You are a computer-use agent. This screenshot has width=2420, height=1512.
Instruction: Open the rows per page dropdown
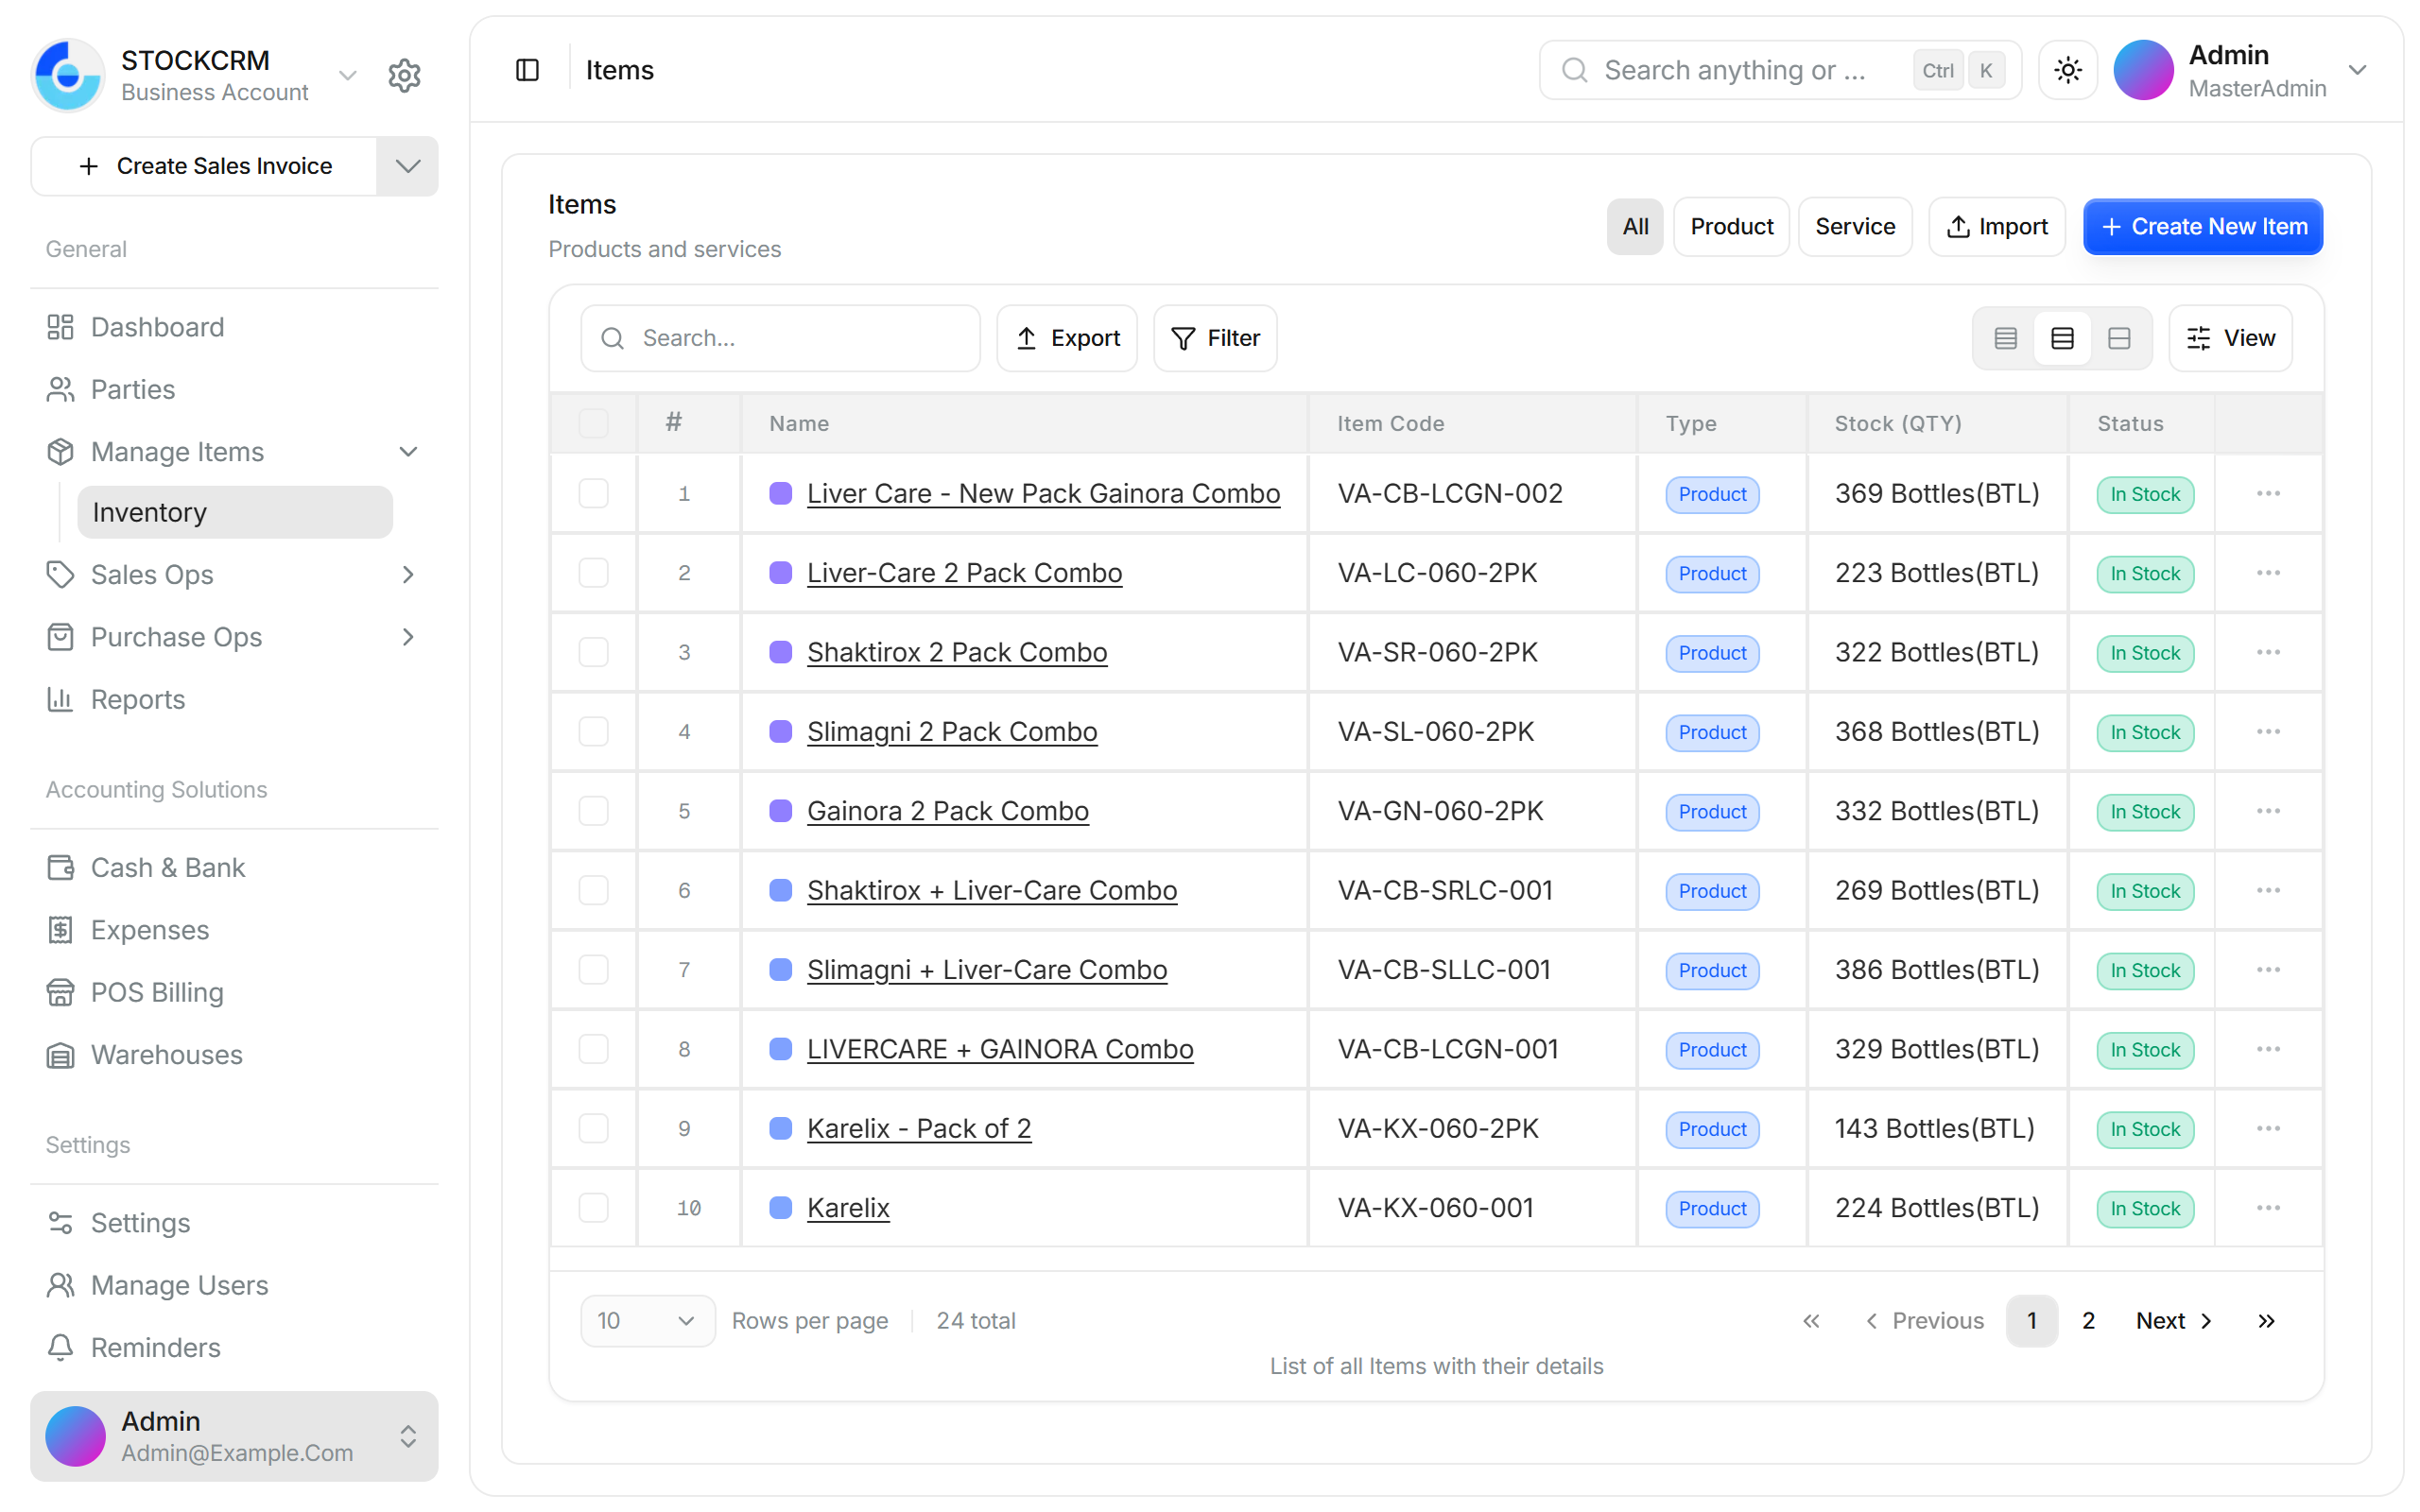[x=647, y=1321]
